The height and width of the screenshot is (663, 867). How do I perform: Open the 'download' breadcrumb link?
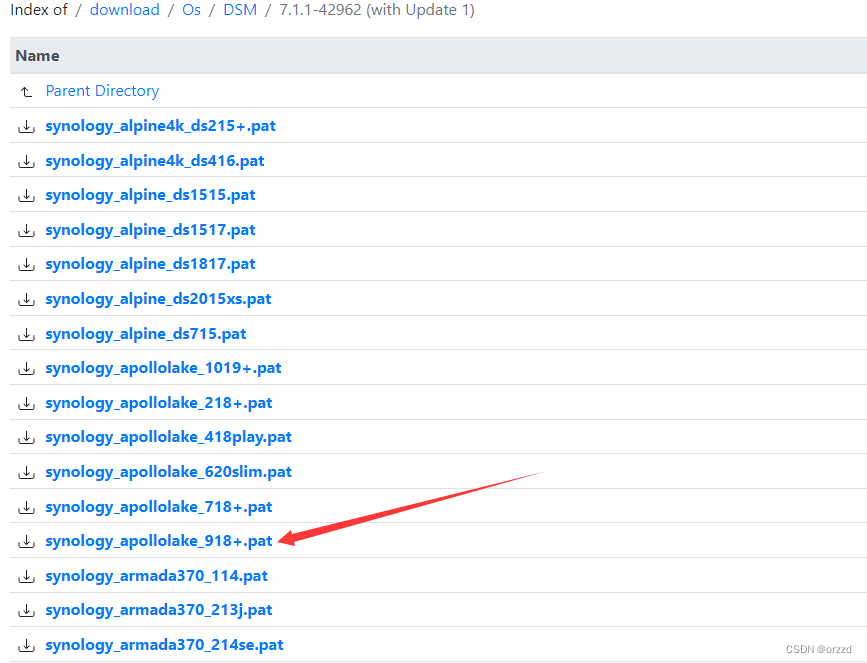[124, 10]
